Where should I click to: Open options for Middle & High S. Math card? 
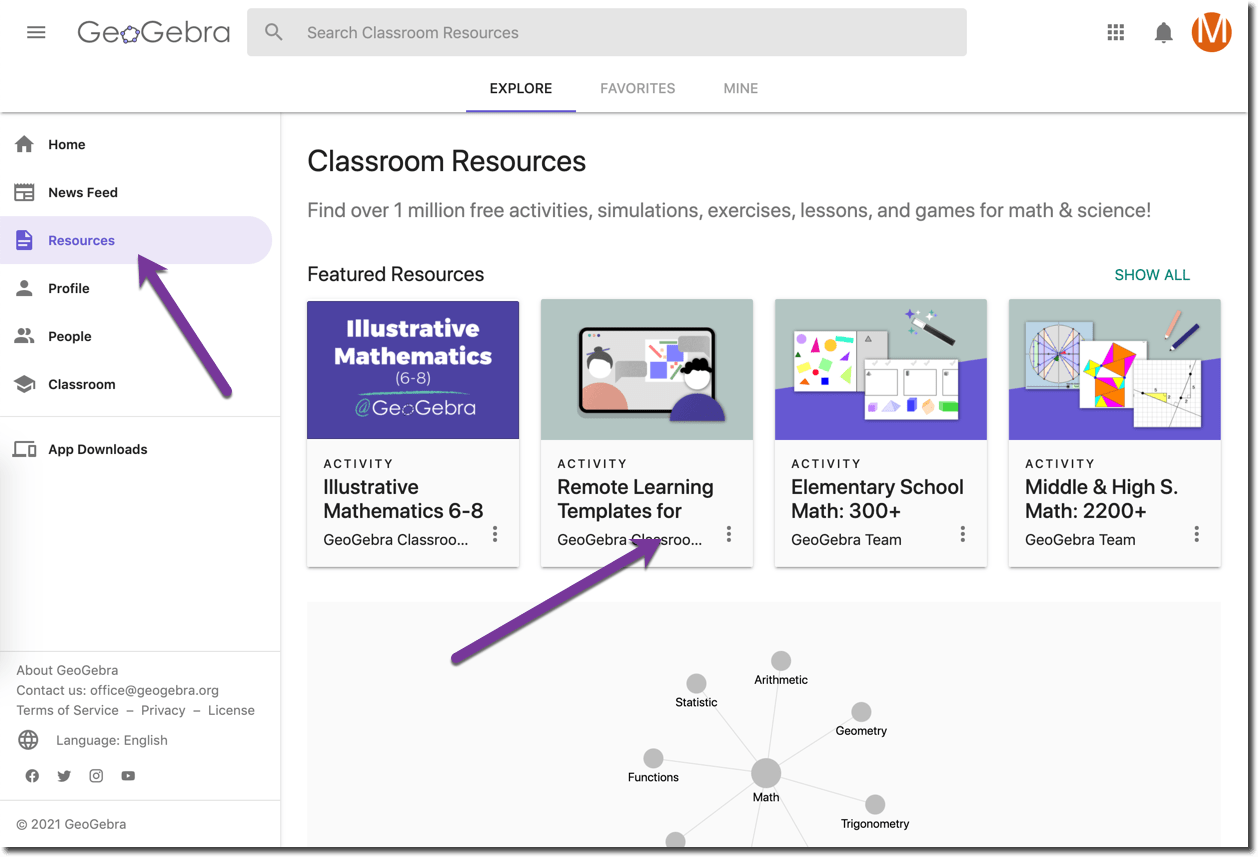(1197, 534)
